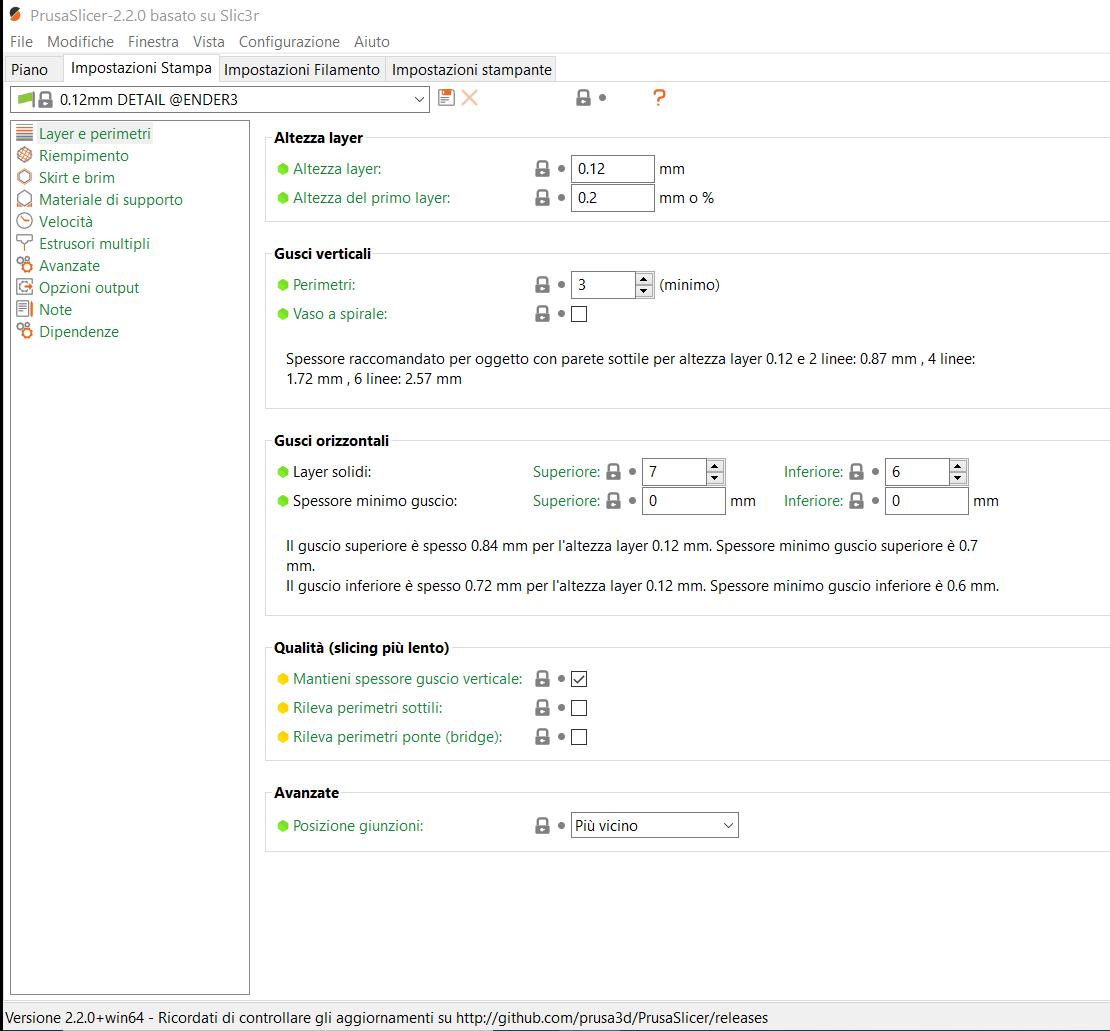Screen dimensions: 1110x1031
Task: Decrease Layer solidi Superiore with down arrow
Action: click(715, 478)
